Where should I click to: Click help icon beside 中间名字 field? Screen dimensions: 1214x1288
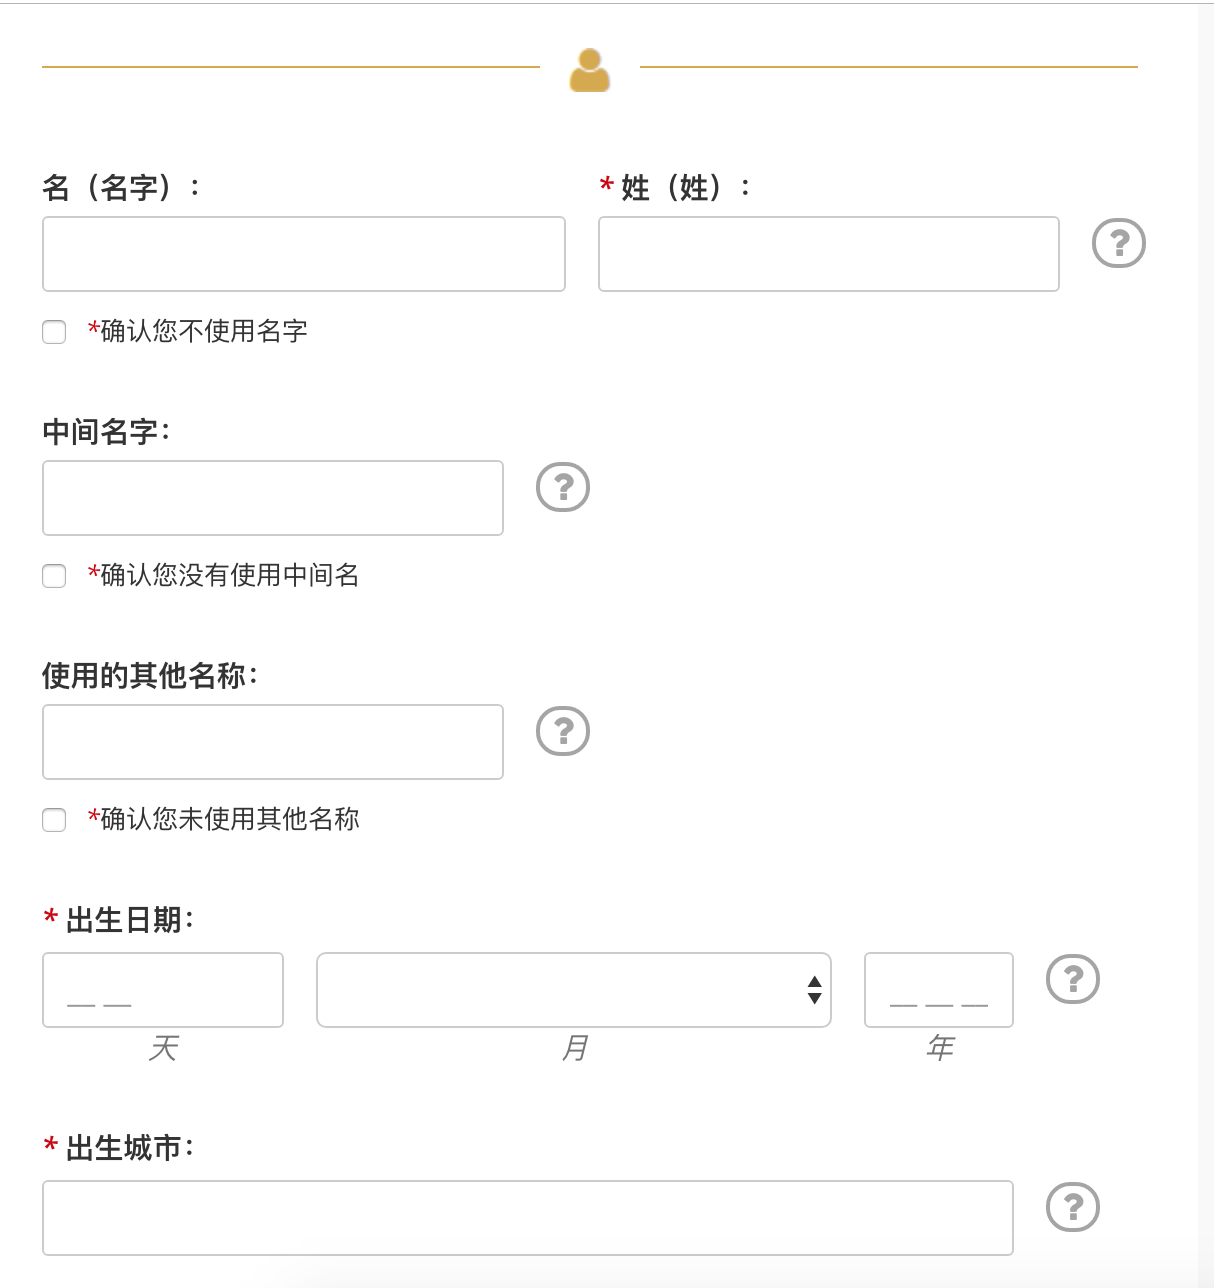[x=563, y=487]
